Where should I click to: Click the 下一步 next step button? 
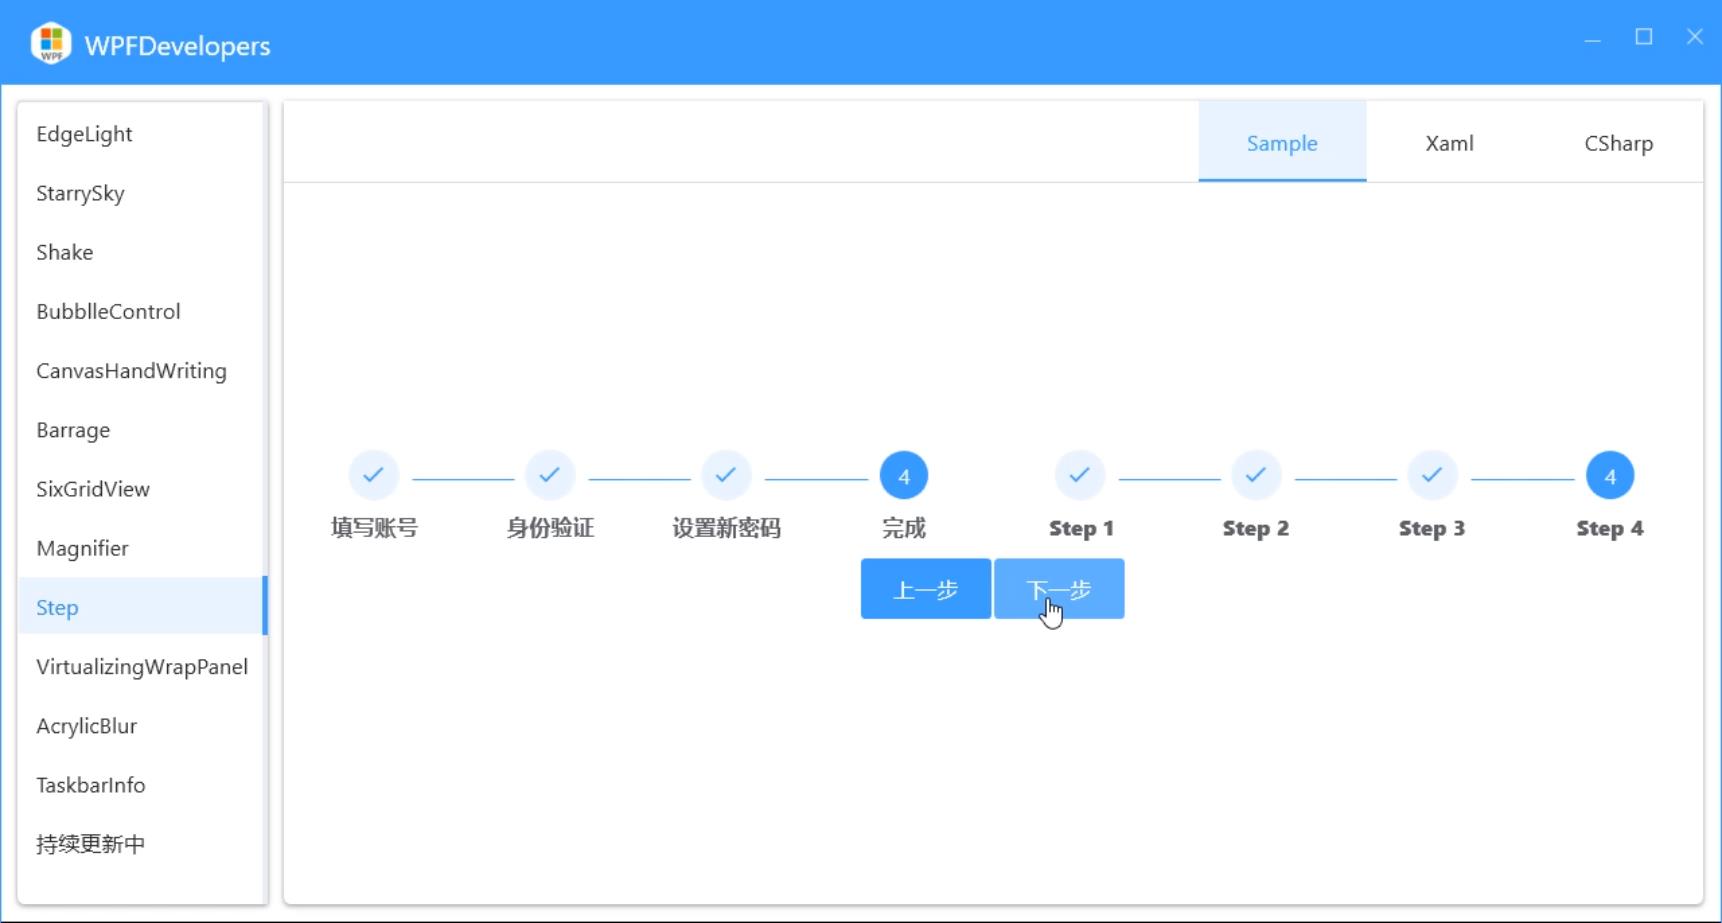pyautogui.click(x=1059, y=589)
